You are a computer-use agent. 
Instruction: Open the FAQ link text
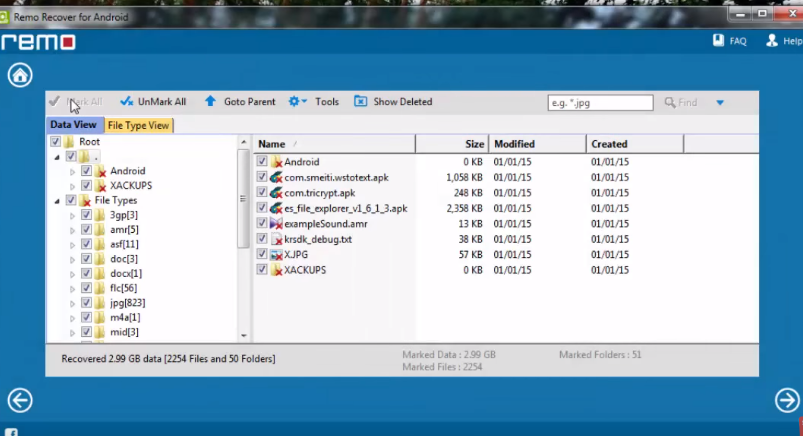point(738,41)
